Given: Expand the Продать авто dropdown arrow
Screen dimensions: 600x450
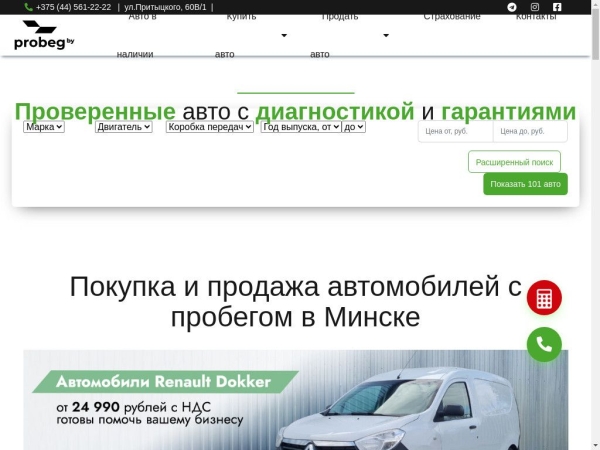Looking at the screenshot, I should (x=386, y=35).
